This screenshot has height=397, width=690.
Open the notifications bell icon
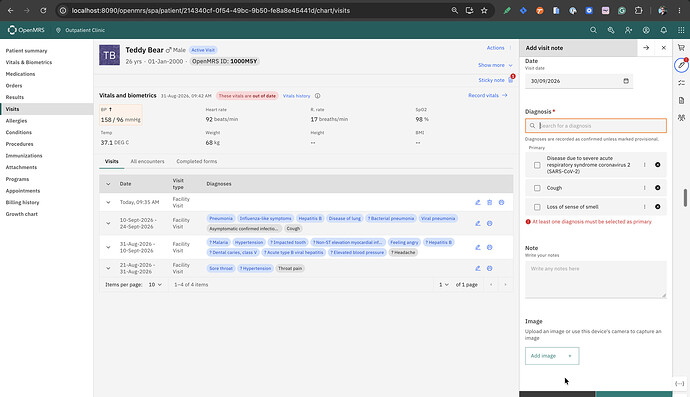point(664,30)
